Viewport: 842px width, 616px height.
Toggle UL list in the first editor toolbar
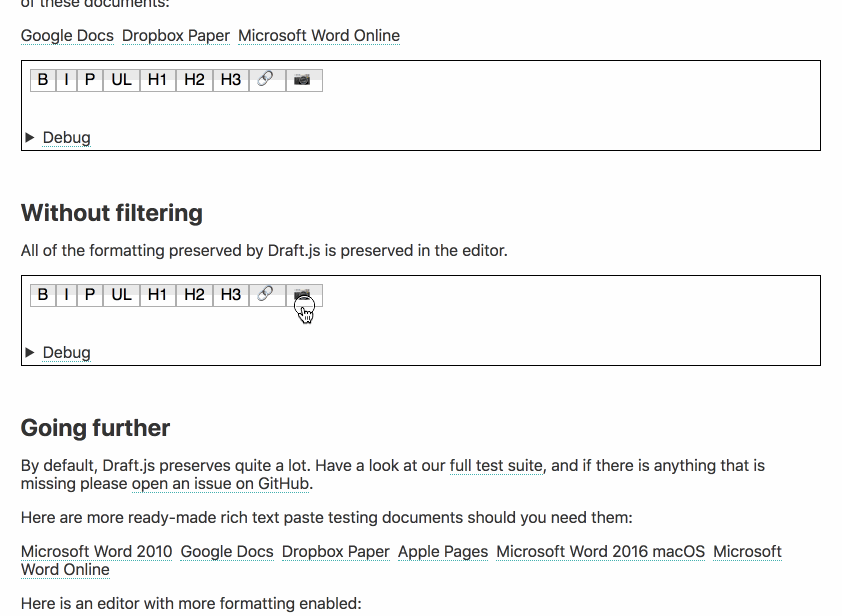coord(121,80)
